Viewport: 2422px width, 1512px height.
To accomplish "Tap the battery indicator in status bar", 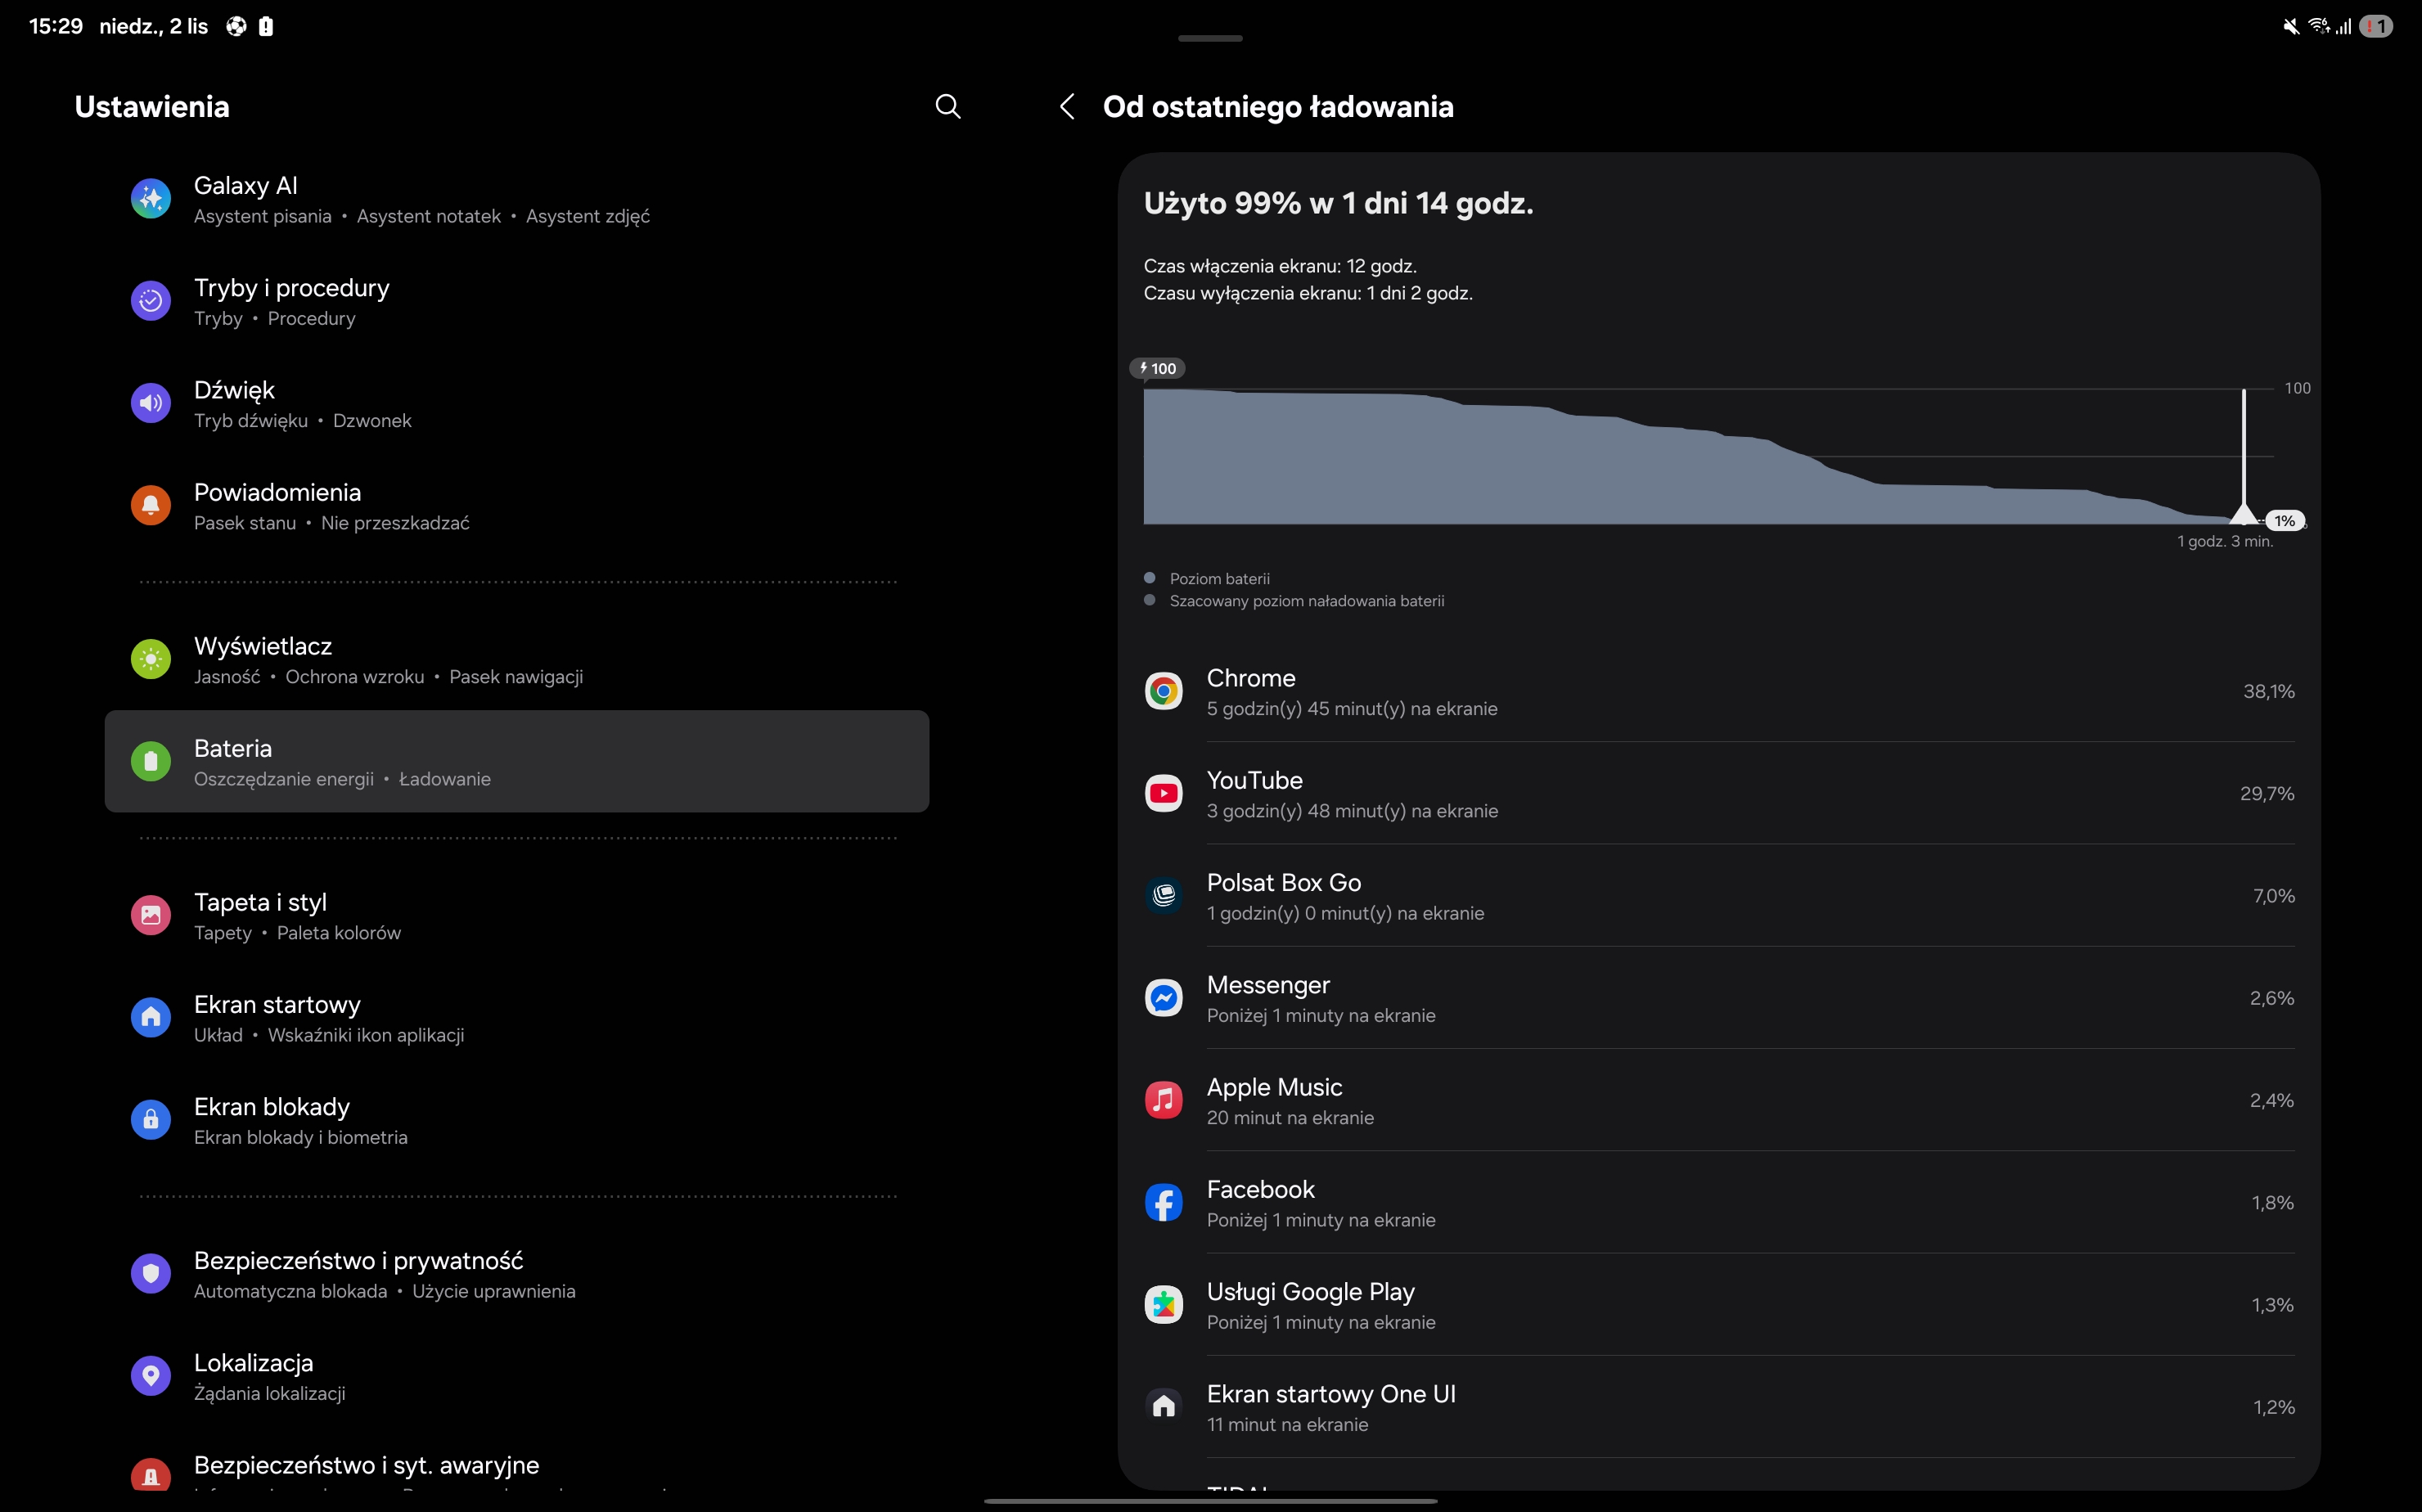I will (2376, 27).
